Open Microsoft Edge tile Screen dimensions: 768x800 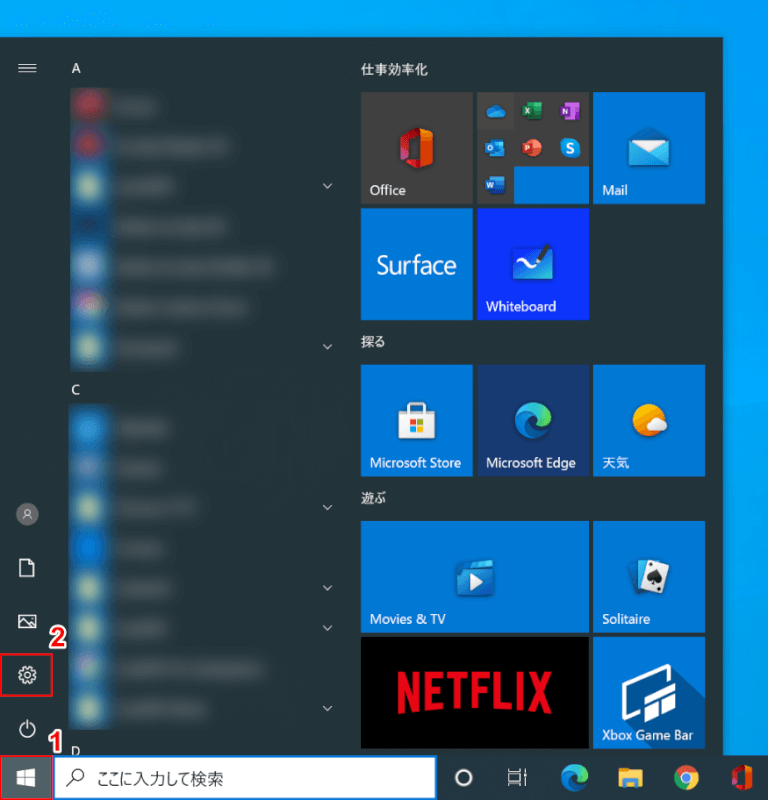[532, 420]
